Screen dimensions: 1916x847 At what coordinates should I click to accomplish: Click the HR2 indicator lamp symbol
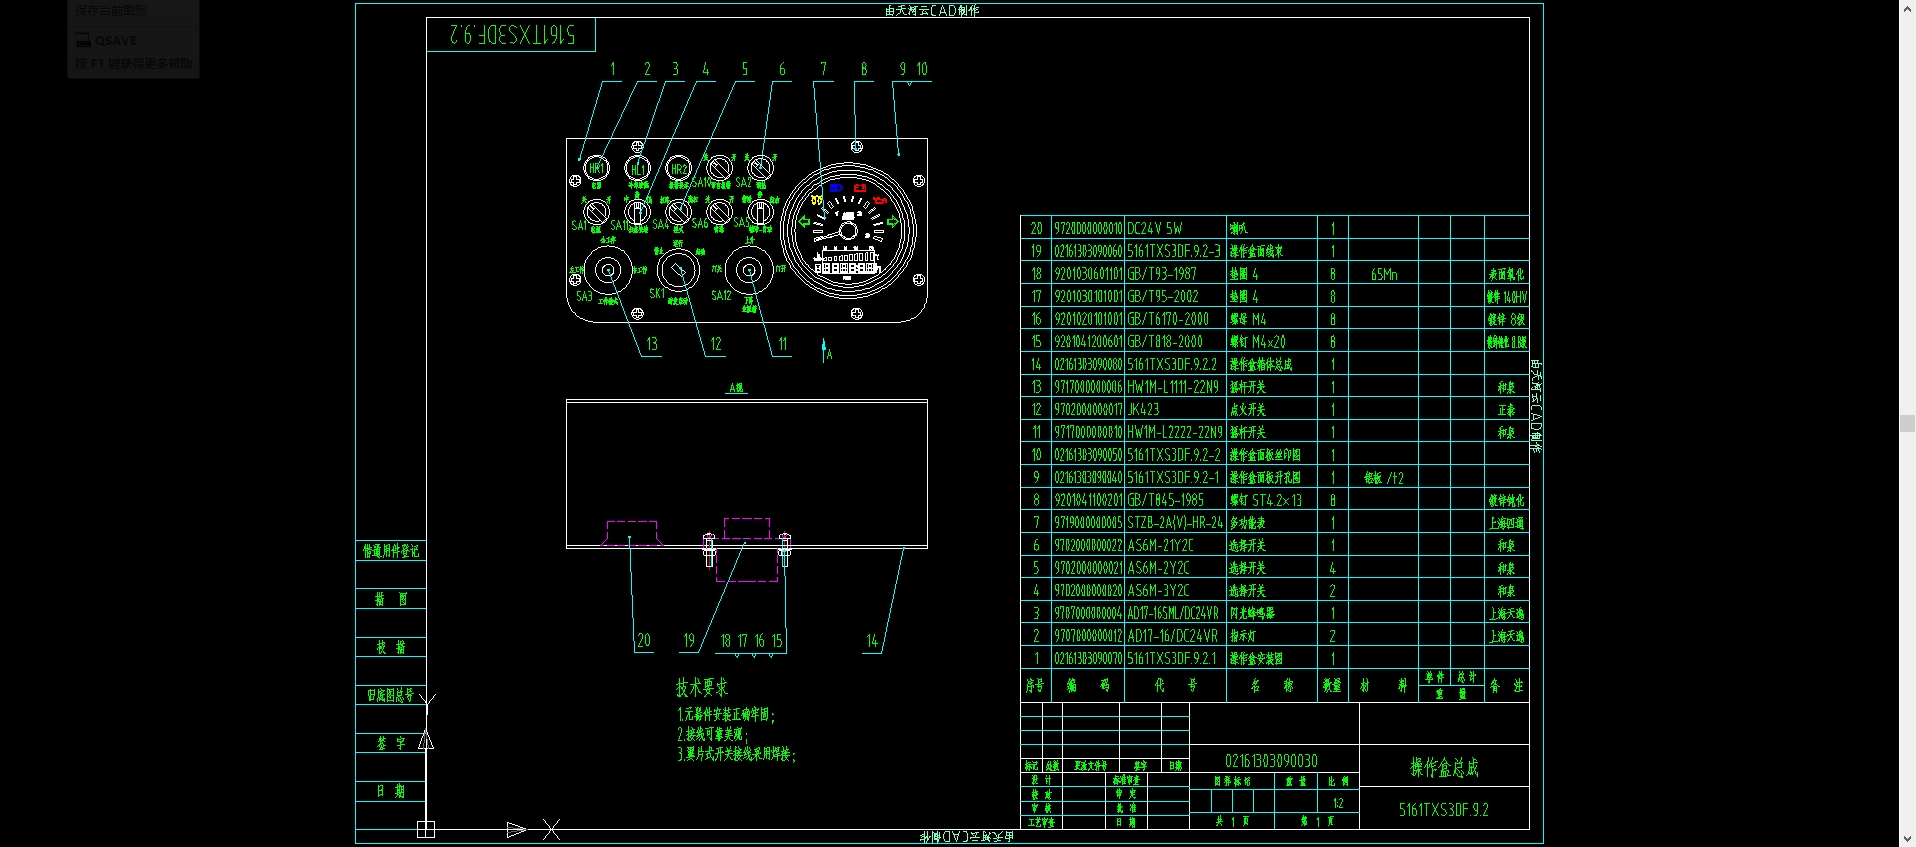pos(679,168)
